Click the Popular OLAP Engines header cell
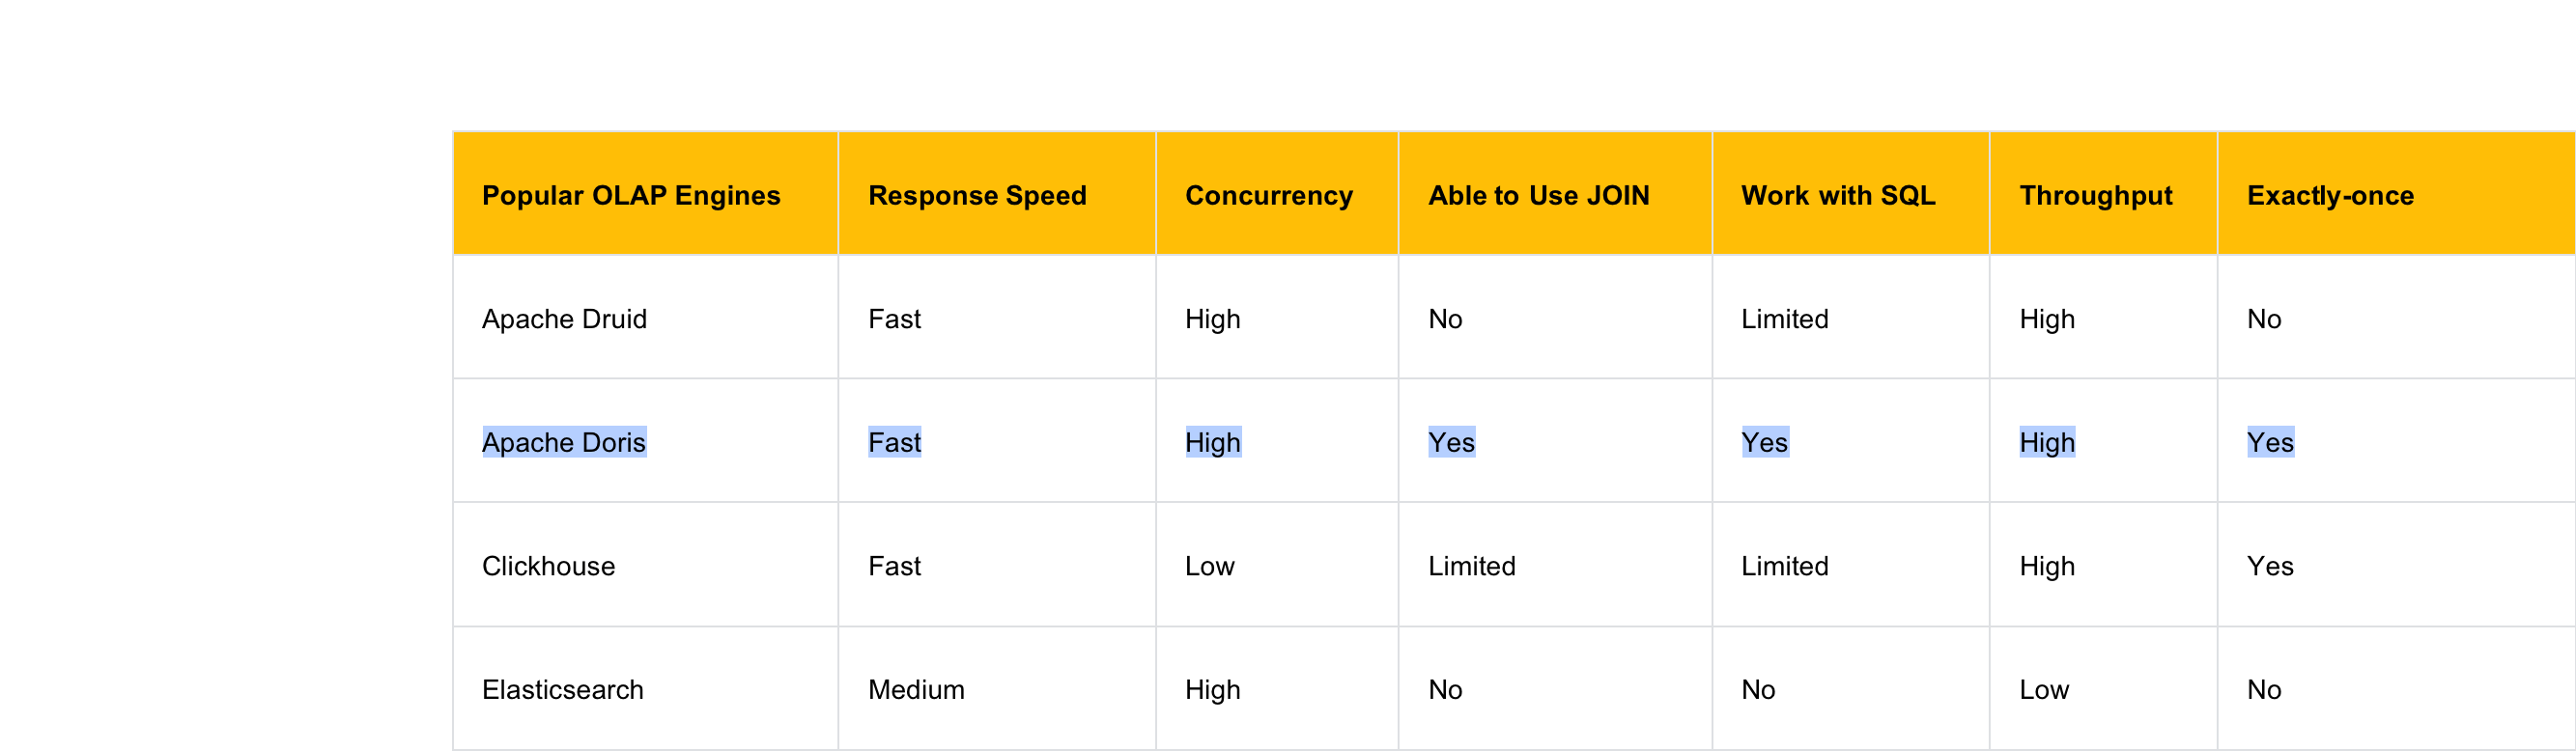This screenshot has width=2576, height=751. coord(630,195)
